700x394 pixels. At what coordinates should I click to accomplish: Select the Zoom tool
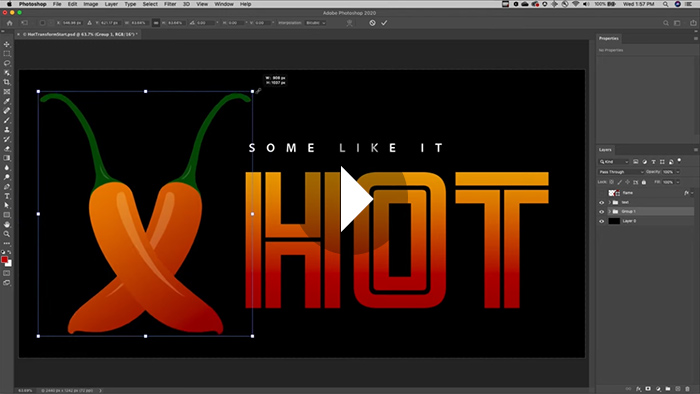(x=7, y=234)
